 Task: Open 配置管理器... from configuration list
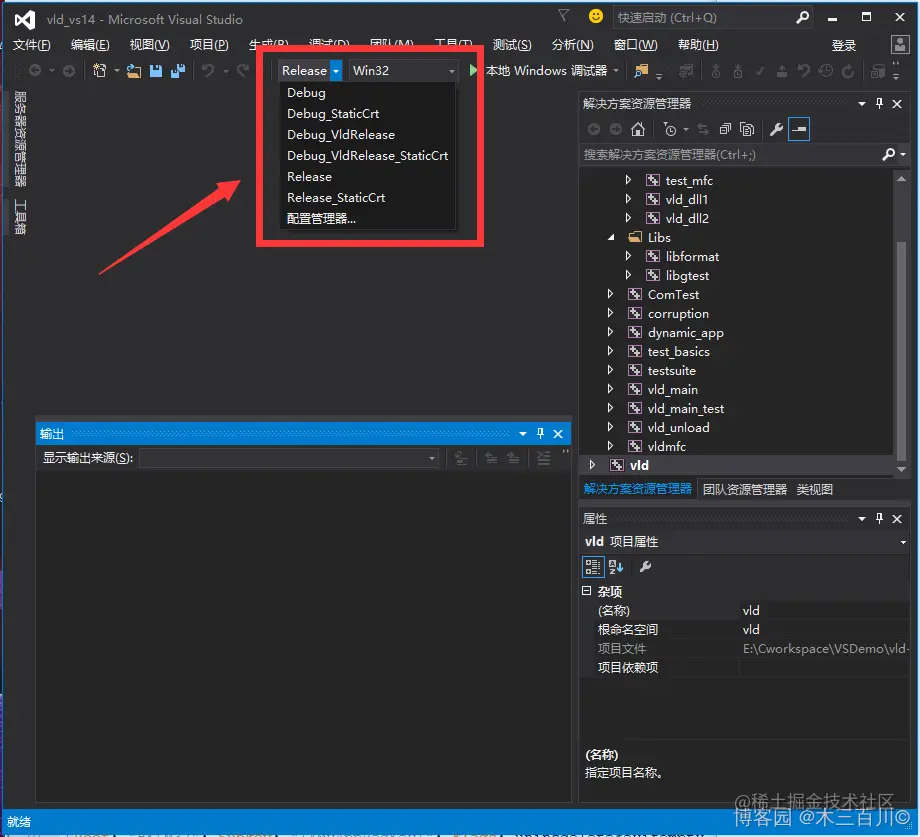coord(367,219)
